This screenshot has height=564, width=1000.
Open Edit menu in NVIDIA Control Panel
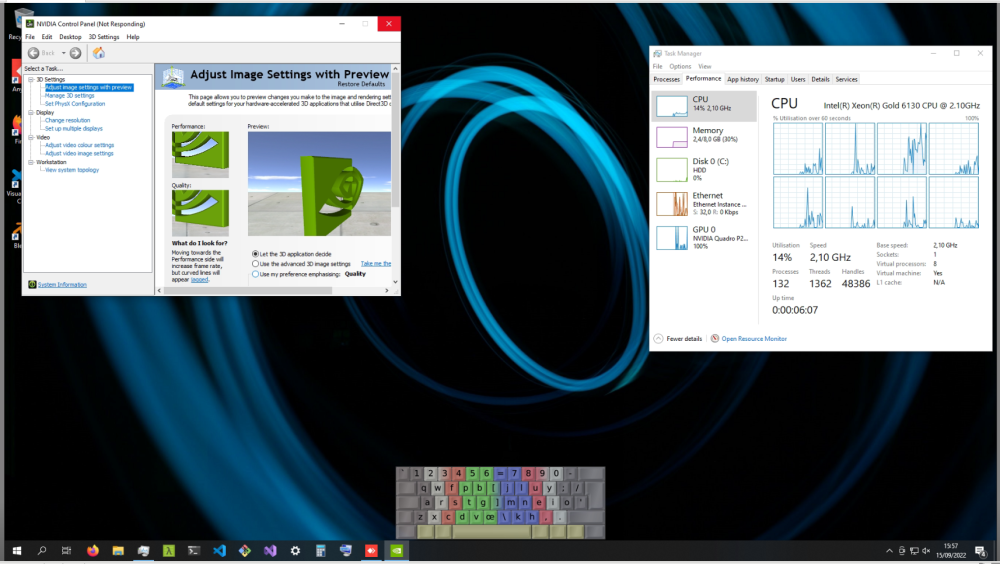pyautogui.click(x=47, y=37)
